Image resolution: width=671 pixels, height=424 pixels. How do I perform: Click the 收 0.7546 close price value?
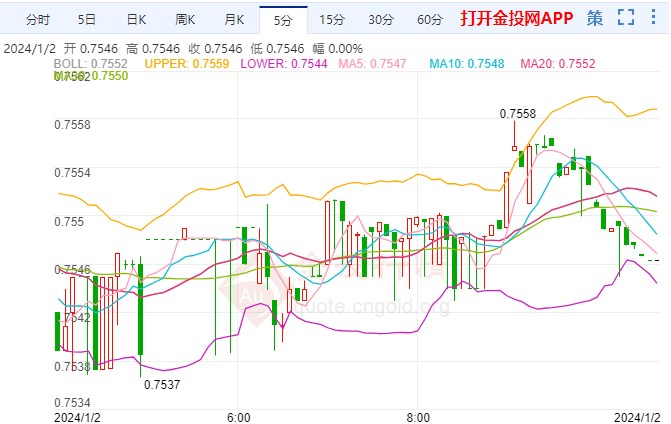(215, 49)
